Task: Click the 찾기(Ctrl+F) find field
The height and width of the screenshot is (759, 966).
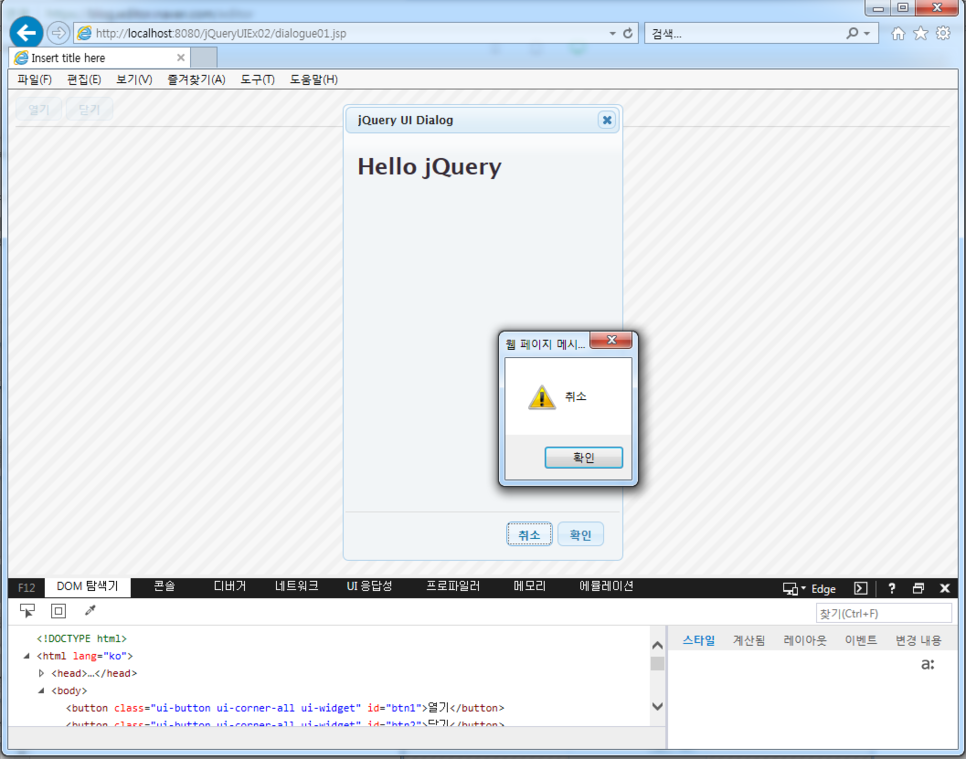Action: click(x=883, y=614)
